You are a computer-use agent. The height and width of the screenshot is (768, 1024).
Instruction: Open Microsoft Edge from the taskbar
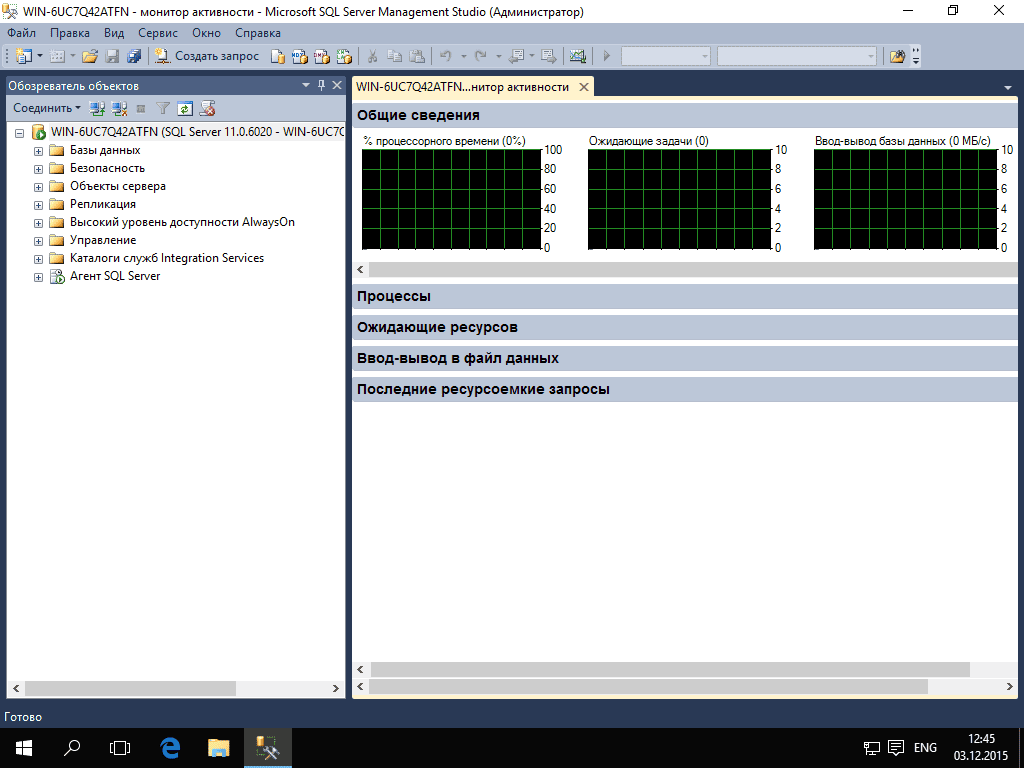click(x=170, y=747)
